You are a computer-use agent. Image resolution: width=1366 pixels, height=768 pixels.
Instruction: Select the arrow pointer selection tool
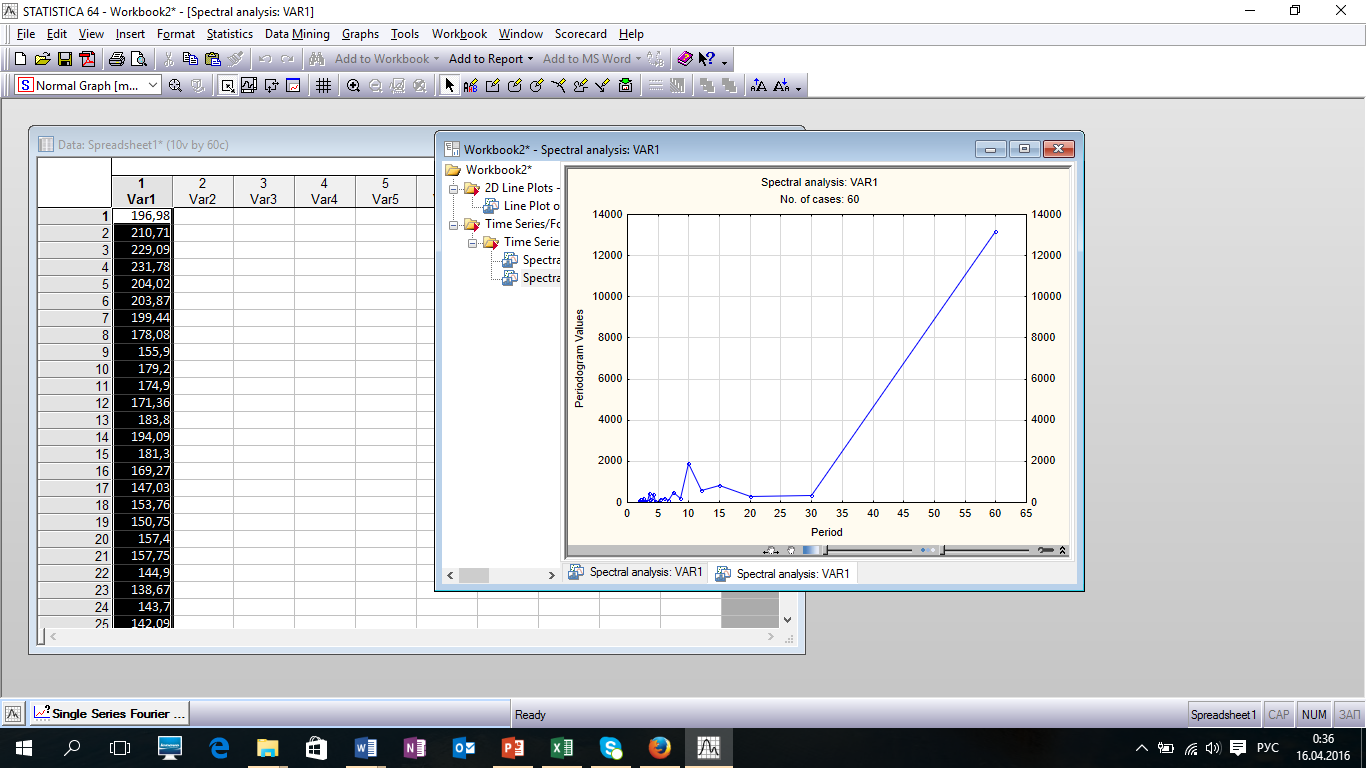450,86
